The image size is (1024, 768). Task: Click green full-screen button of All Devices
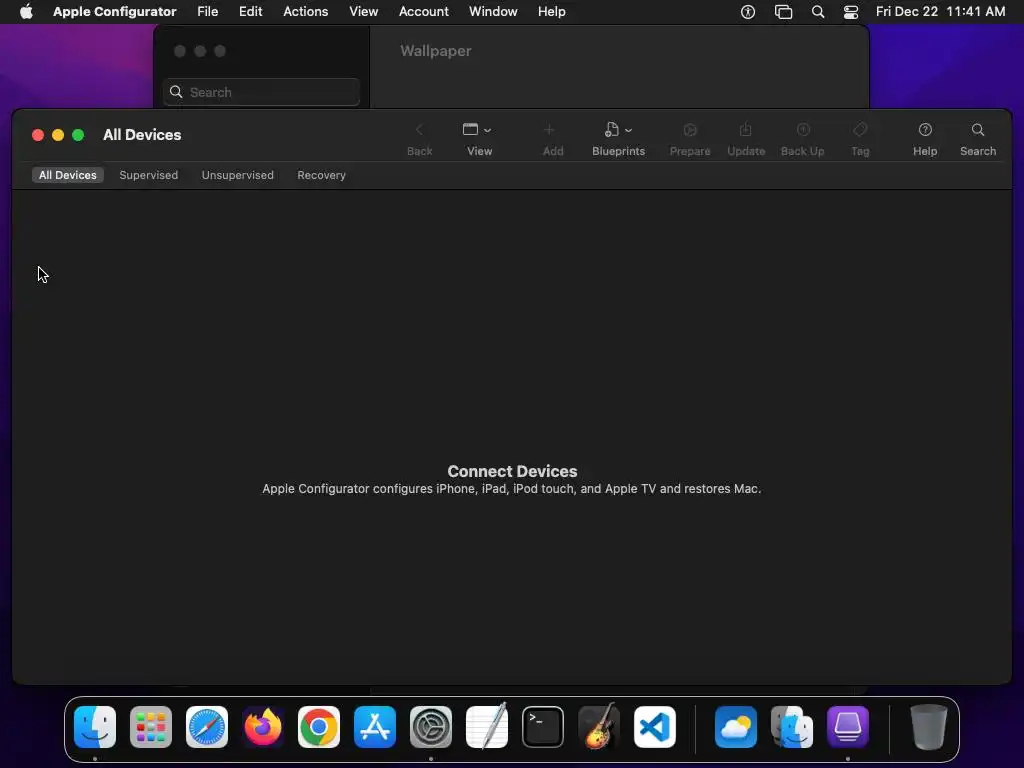pyautogui.click(x=78, y=135)
